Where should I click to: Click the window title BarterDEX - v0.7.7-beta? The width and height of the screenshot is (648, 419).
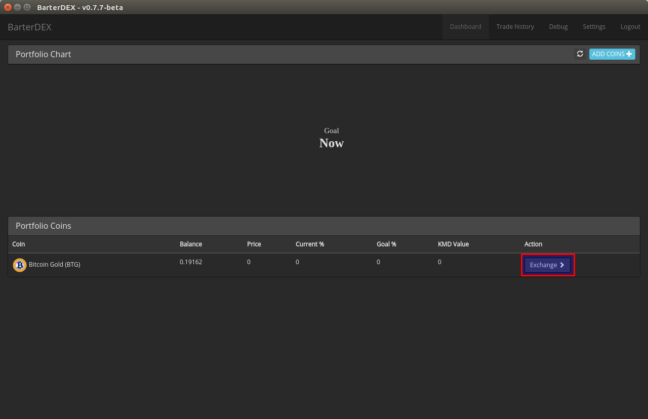coord(80,7)
